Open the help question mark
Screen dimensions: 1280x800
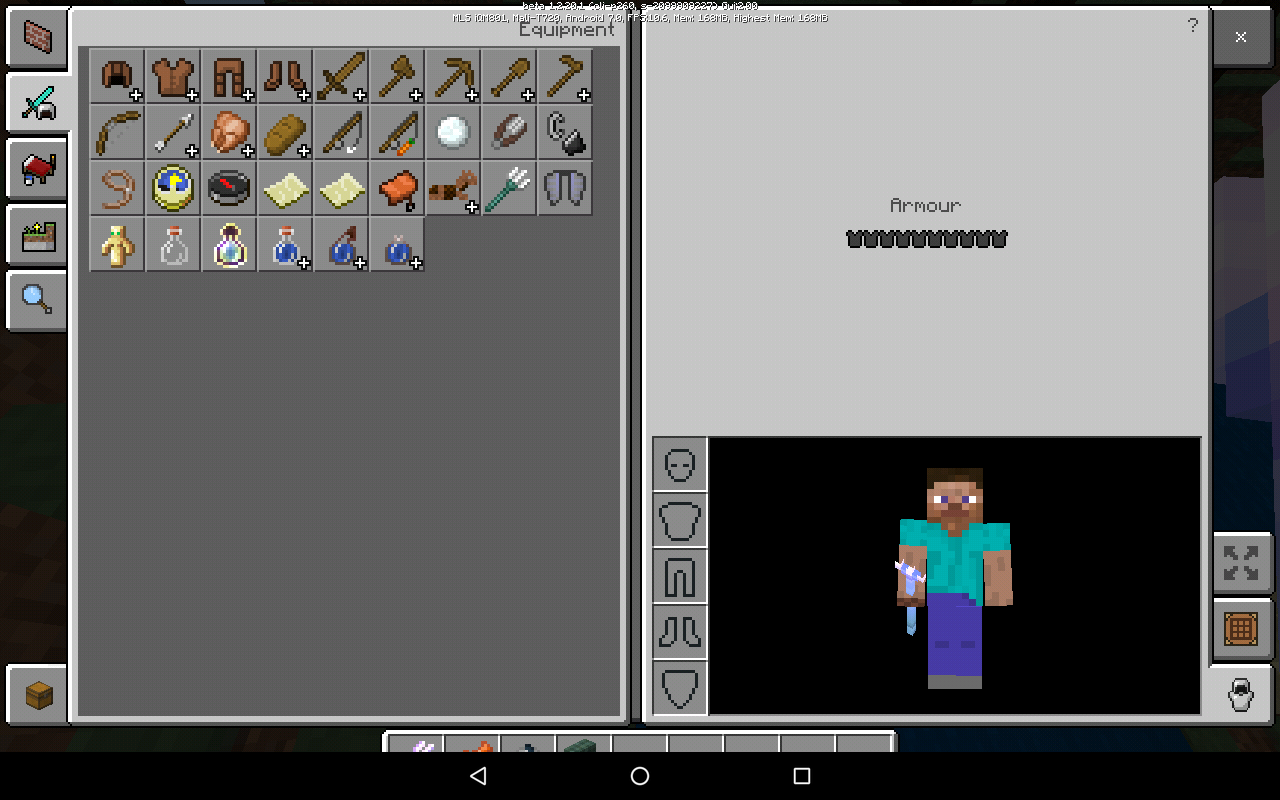coord(1192,25)
